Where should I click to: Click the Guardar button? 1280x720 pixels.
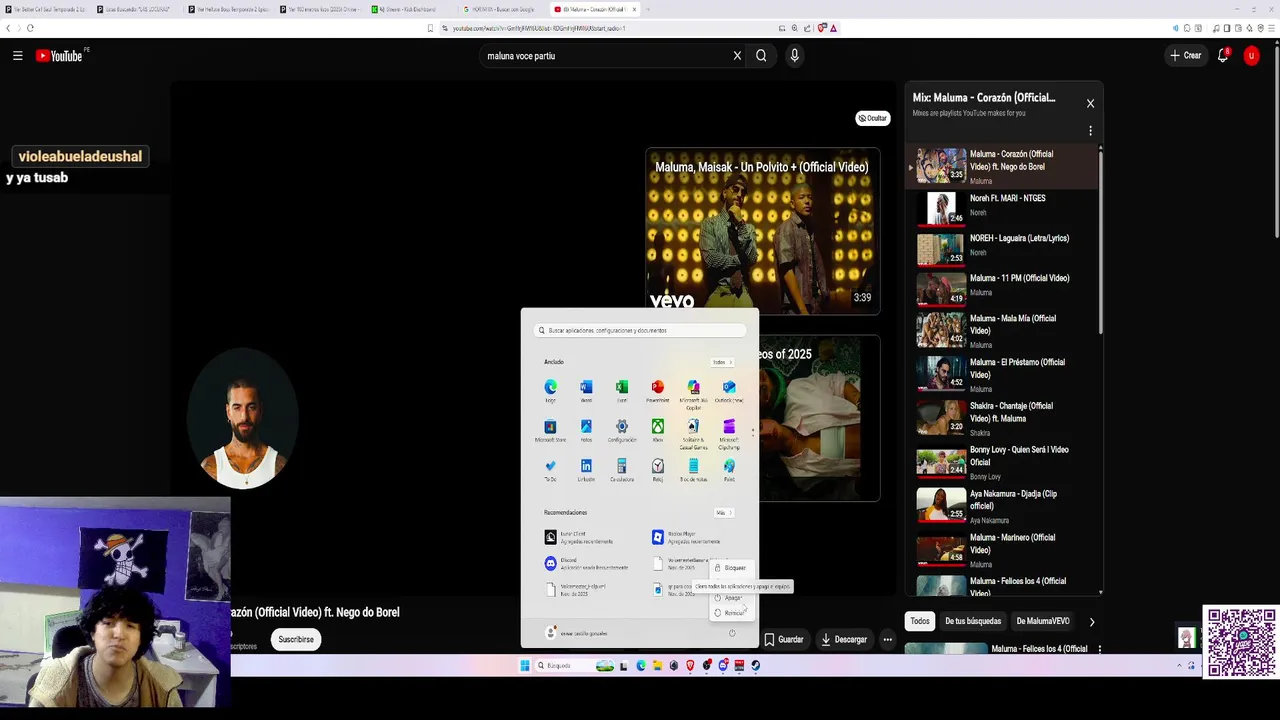[783, 640]
